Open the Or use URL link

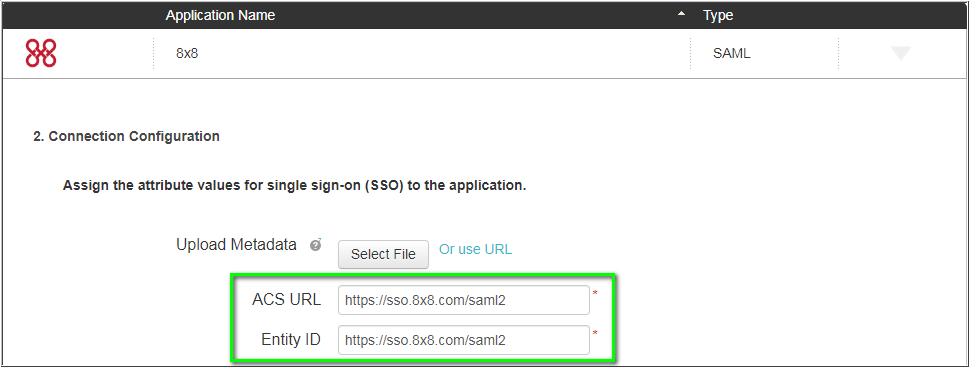tap(475, 250)
